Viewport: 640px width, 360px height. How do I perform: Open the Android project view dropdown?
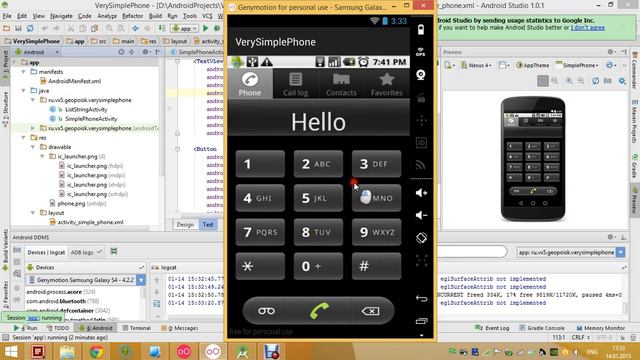(37, 52)
